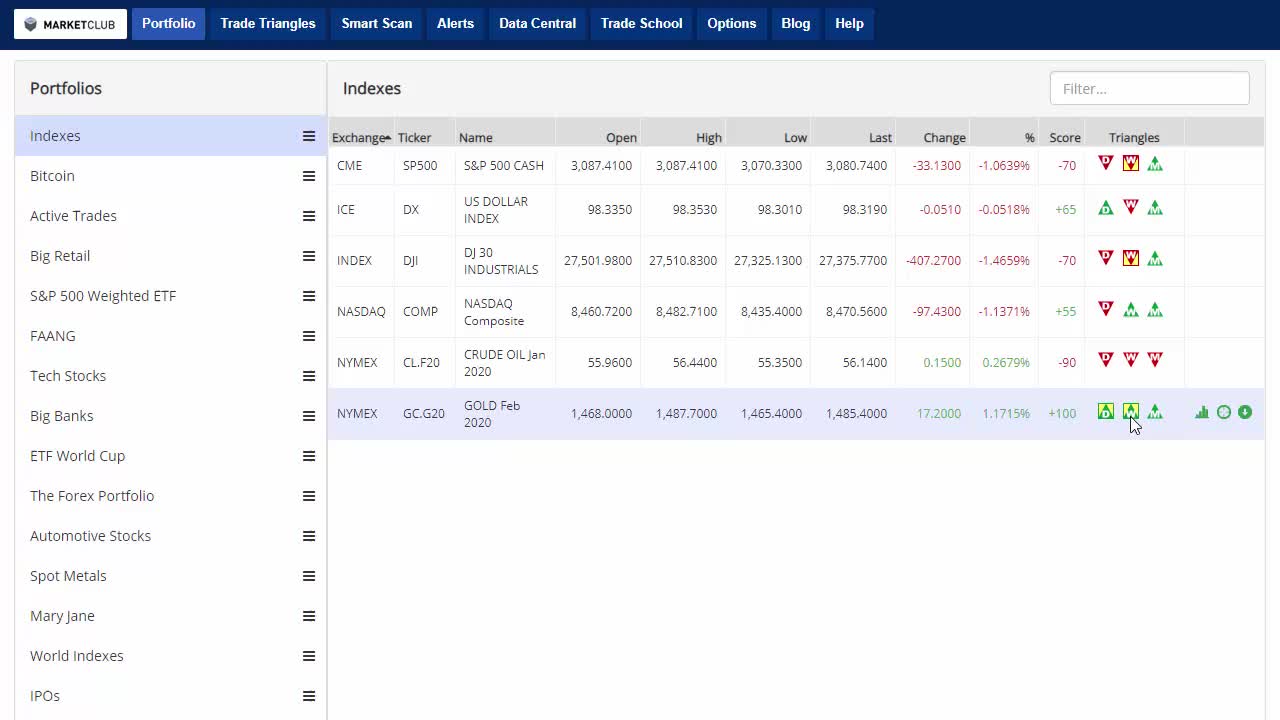Click the monthly triangle for NASDAQ Composite
1280x720 pixels.
pyautogui.click(x=1155, y=309)
